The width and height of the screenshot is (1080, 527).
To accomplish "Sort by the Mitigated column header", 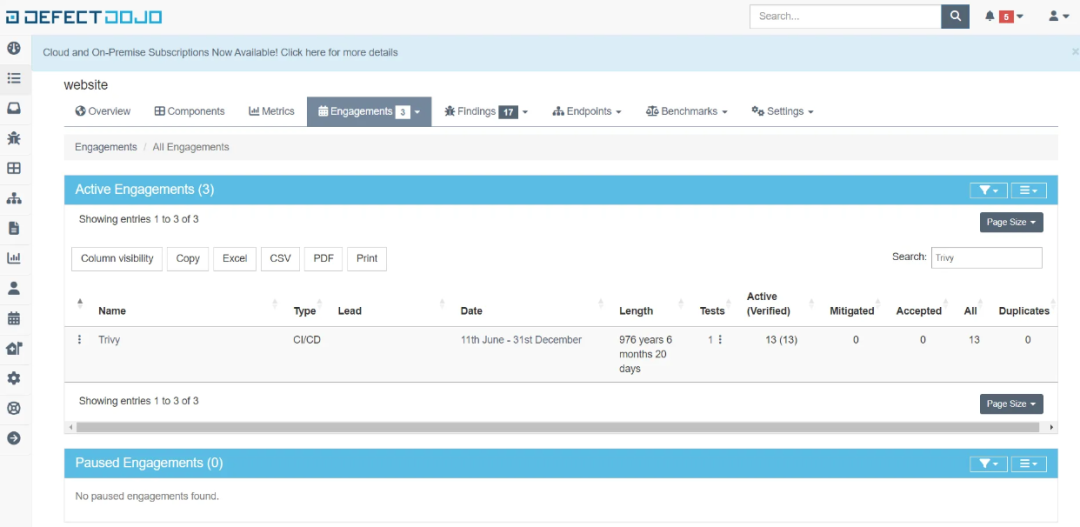I will 852,311.
